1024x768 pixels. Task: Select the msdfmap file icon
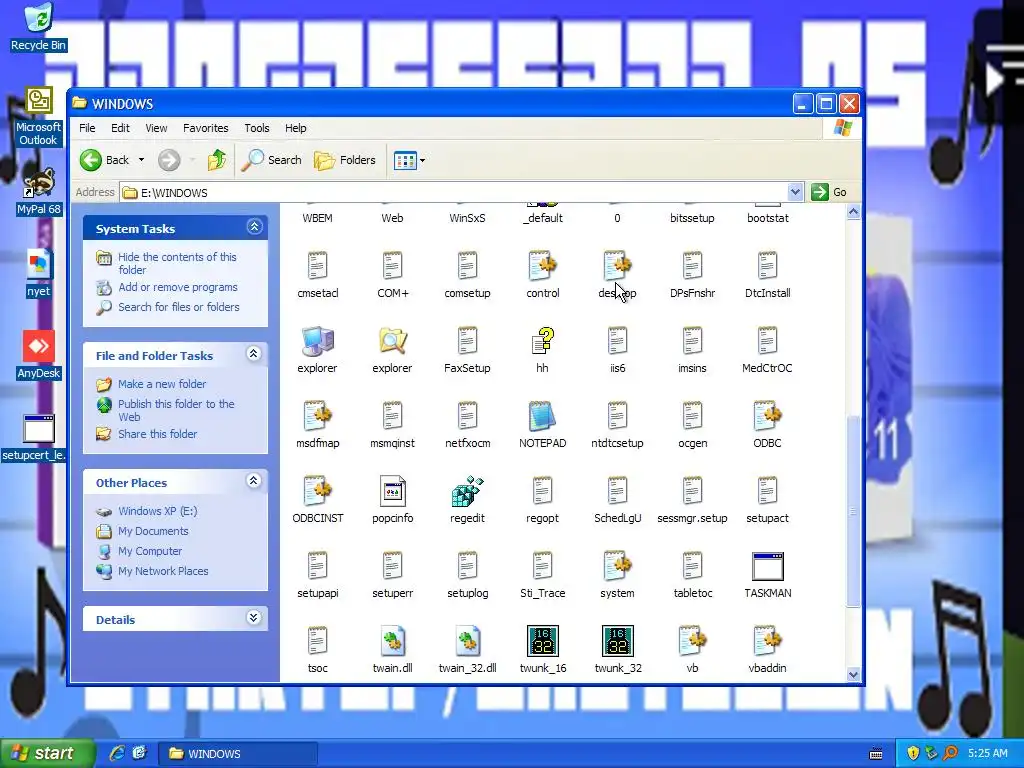point(317,416)
